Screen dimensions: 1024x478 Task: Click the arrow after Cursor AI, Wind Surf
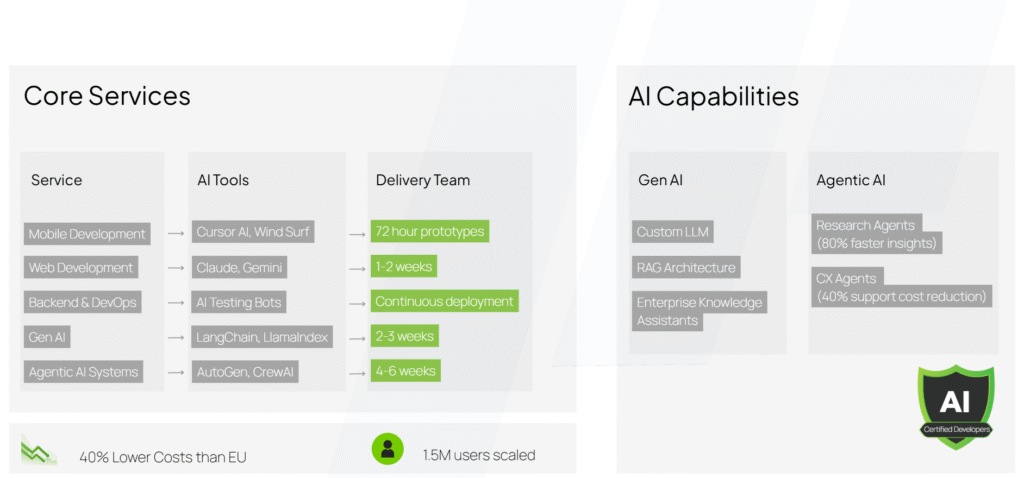click(356, 234)
